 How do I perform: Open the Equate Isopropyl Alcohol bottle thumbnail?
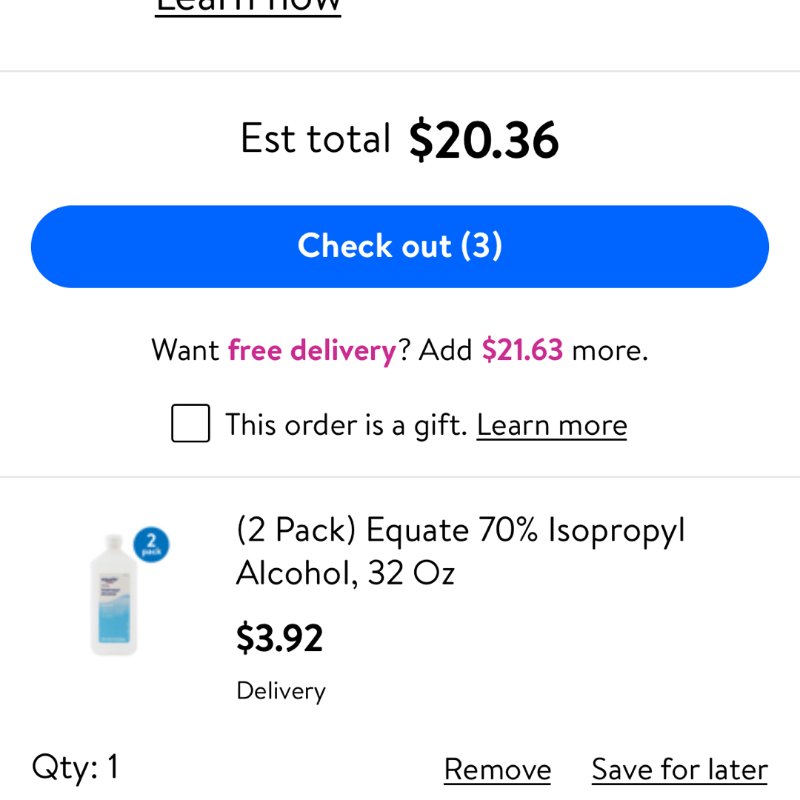(x=114, y=594)
